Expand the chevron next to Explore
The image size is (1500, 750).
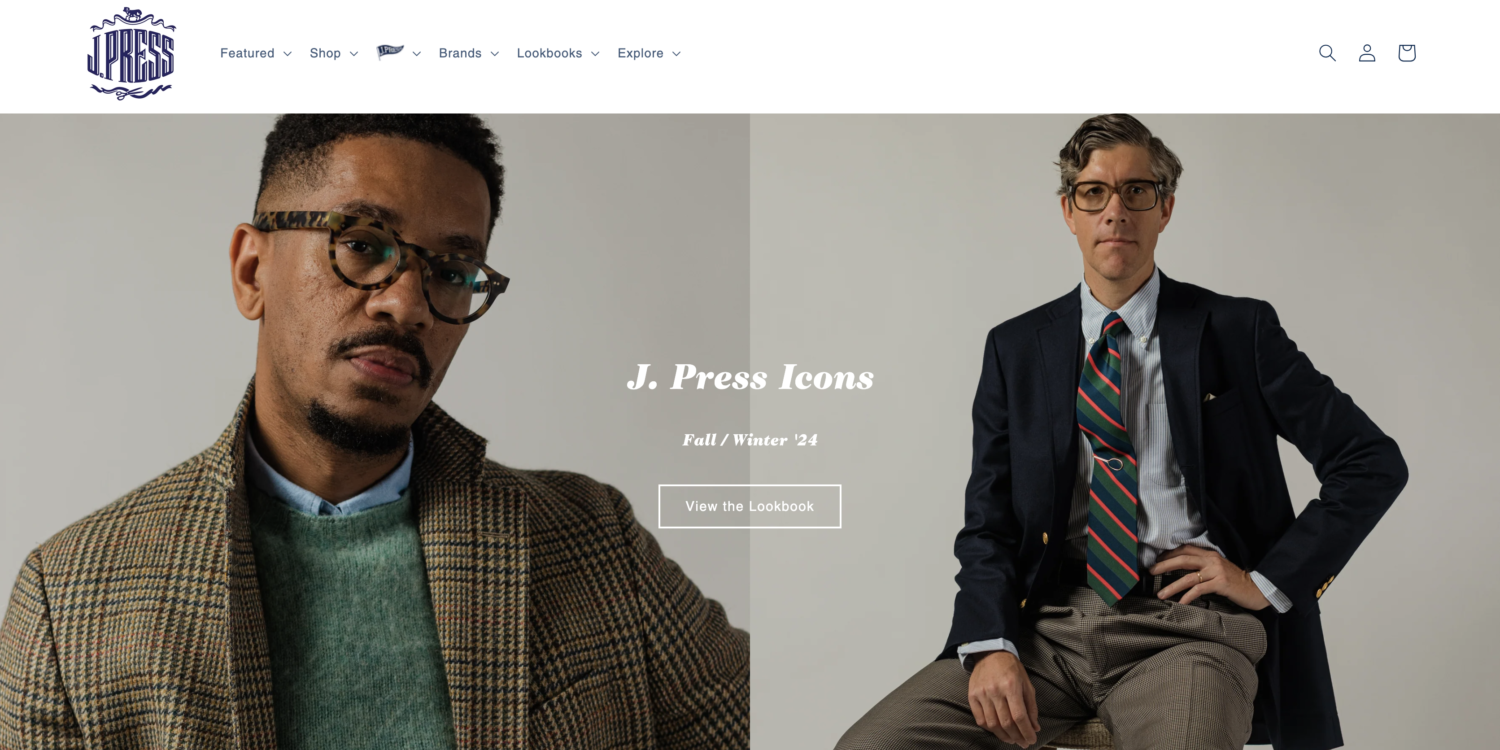[676, 54]
